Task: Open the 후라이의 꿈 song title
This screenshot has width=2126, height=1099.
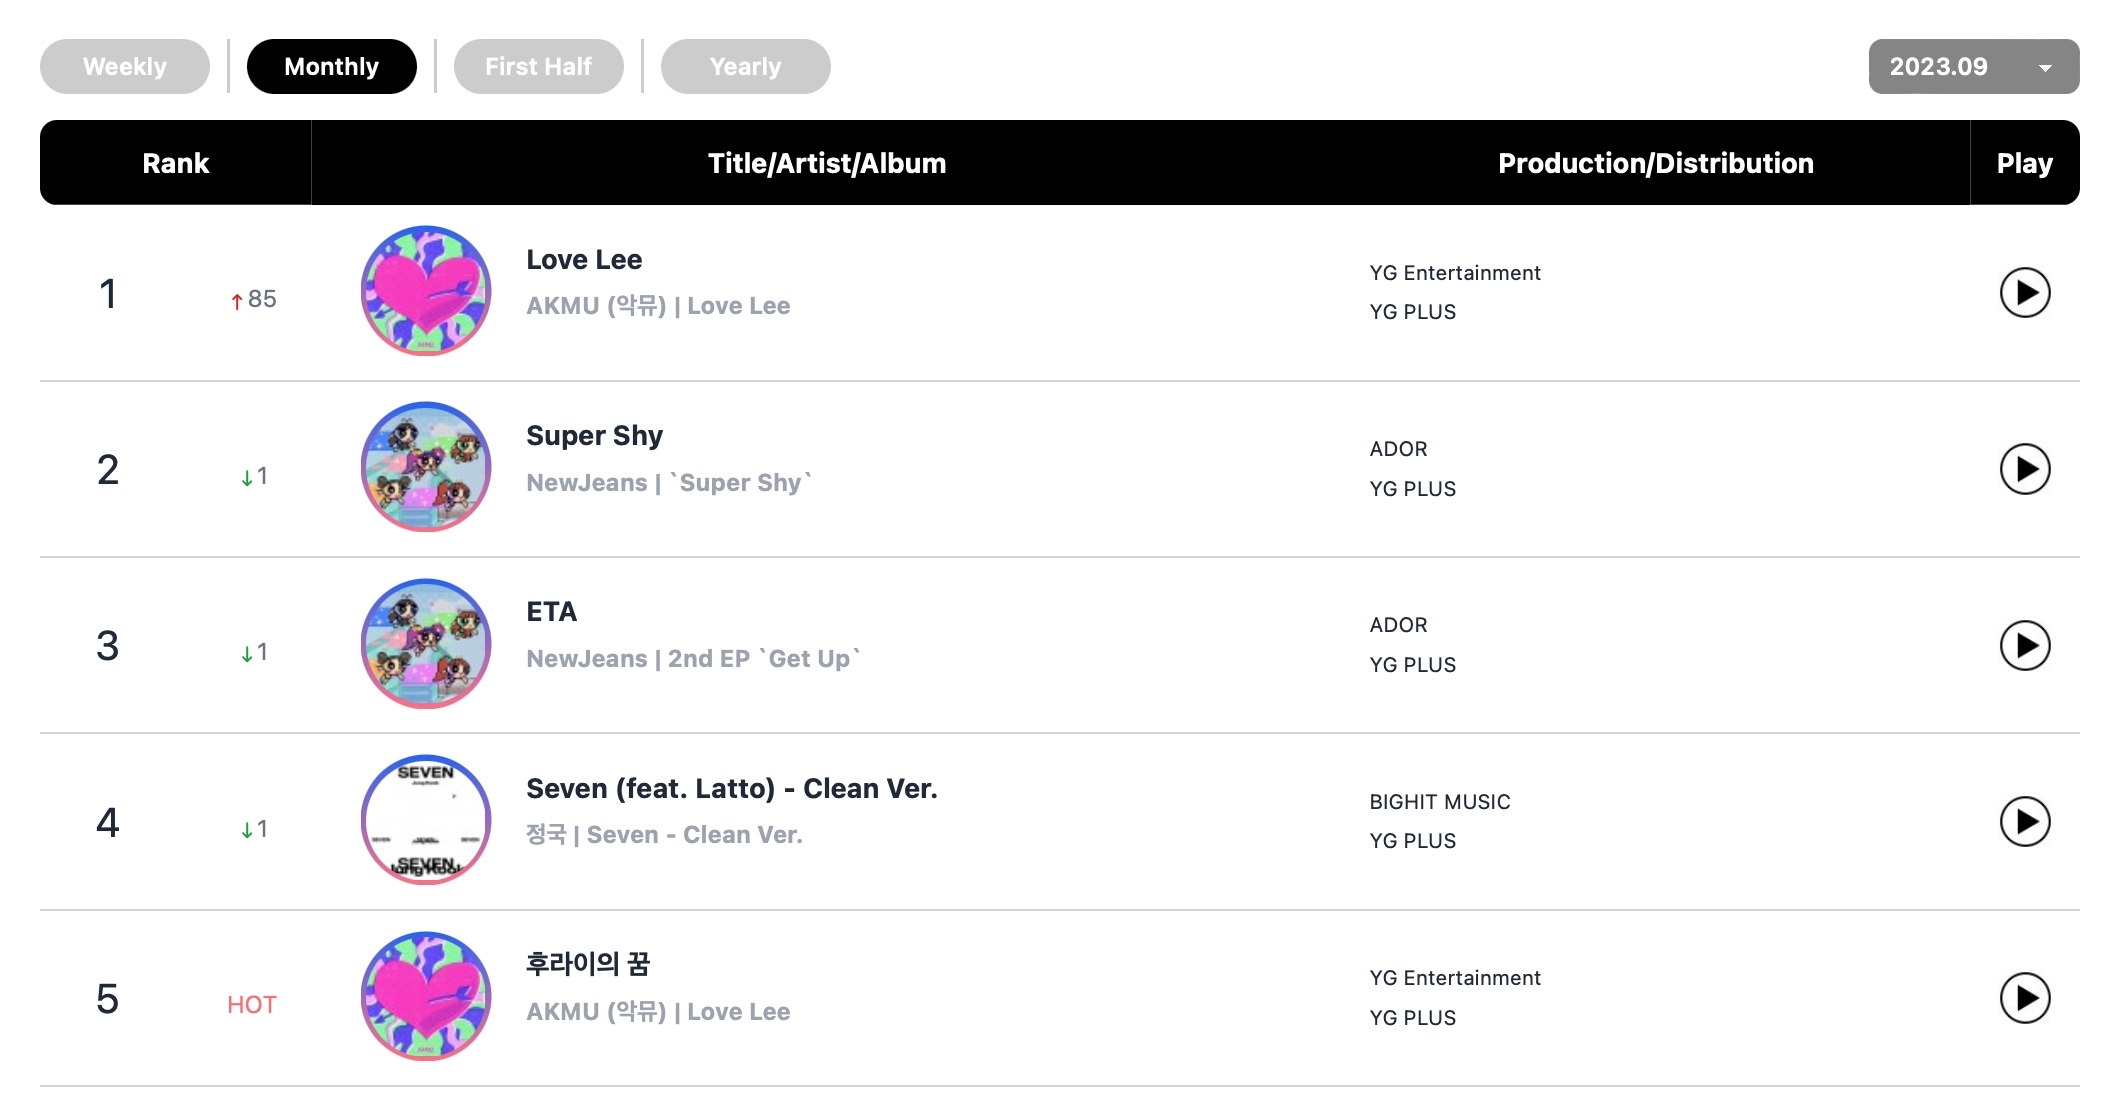Action: point(588,964)
